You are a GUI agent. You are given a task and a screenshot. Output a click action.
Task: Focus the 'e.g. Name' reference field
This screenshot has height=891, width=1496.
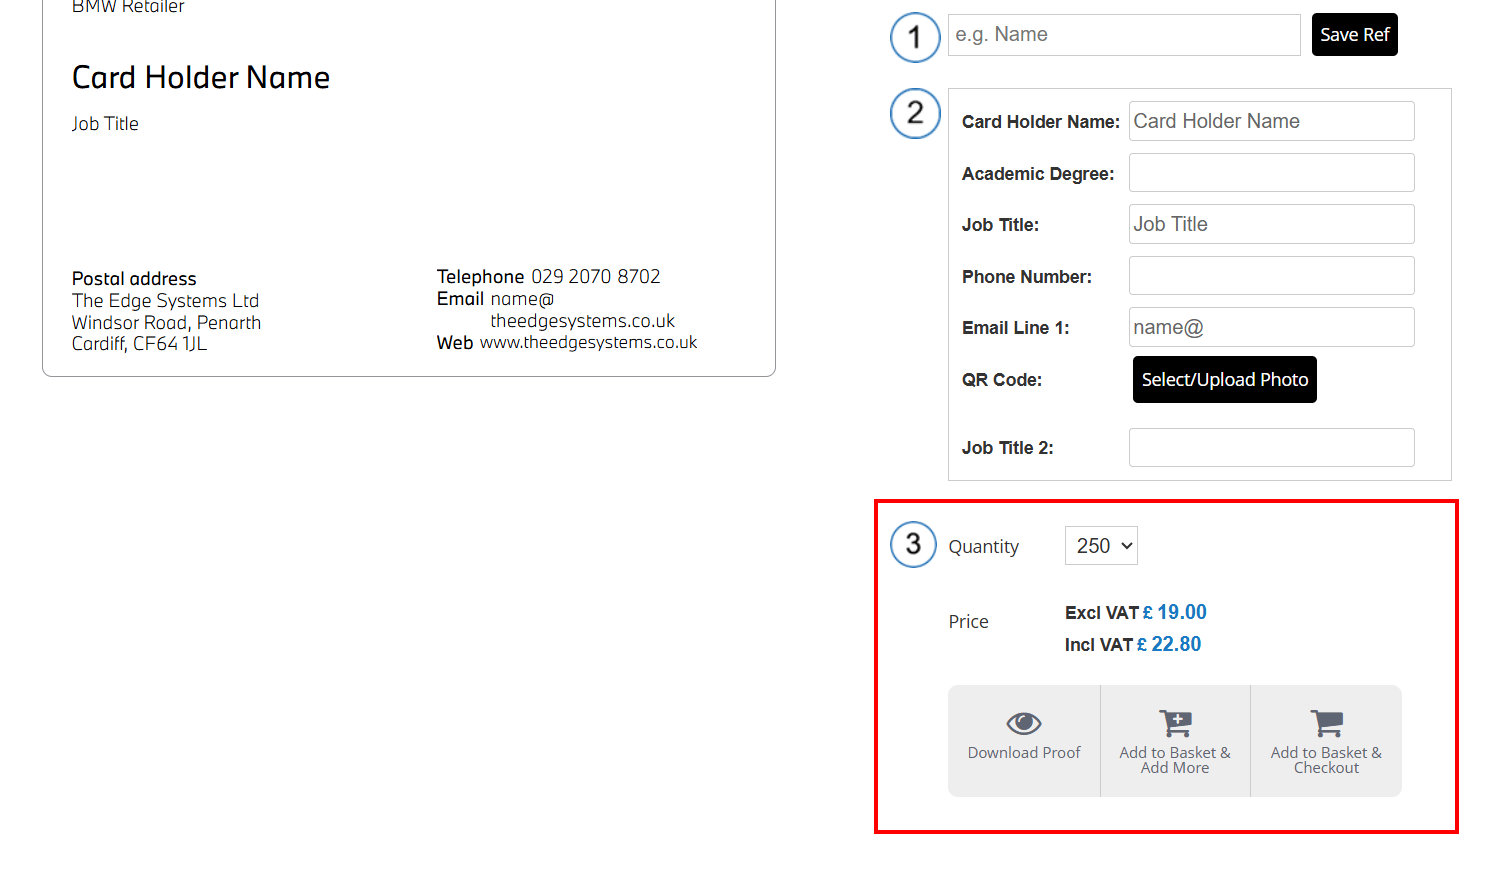pyautogui.click(x=1123, y=35)
